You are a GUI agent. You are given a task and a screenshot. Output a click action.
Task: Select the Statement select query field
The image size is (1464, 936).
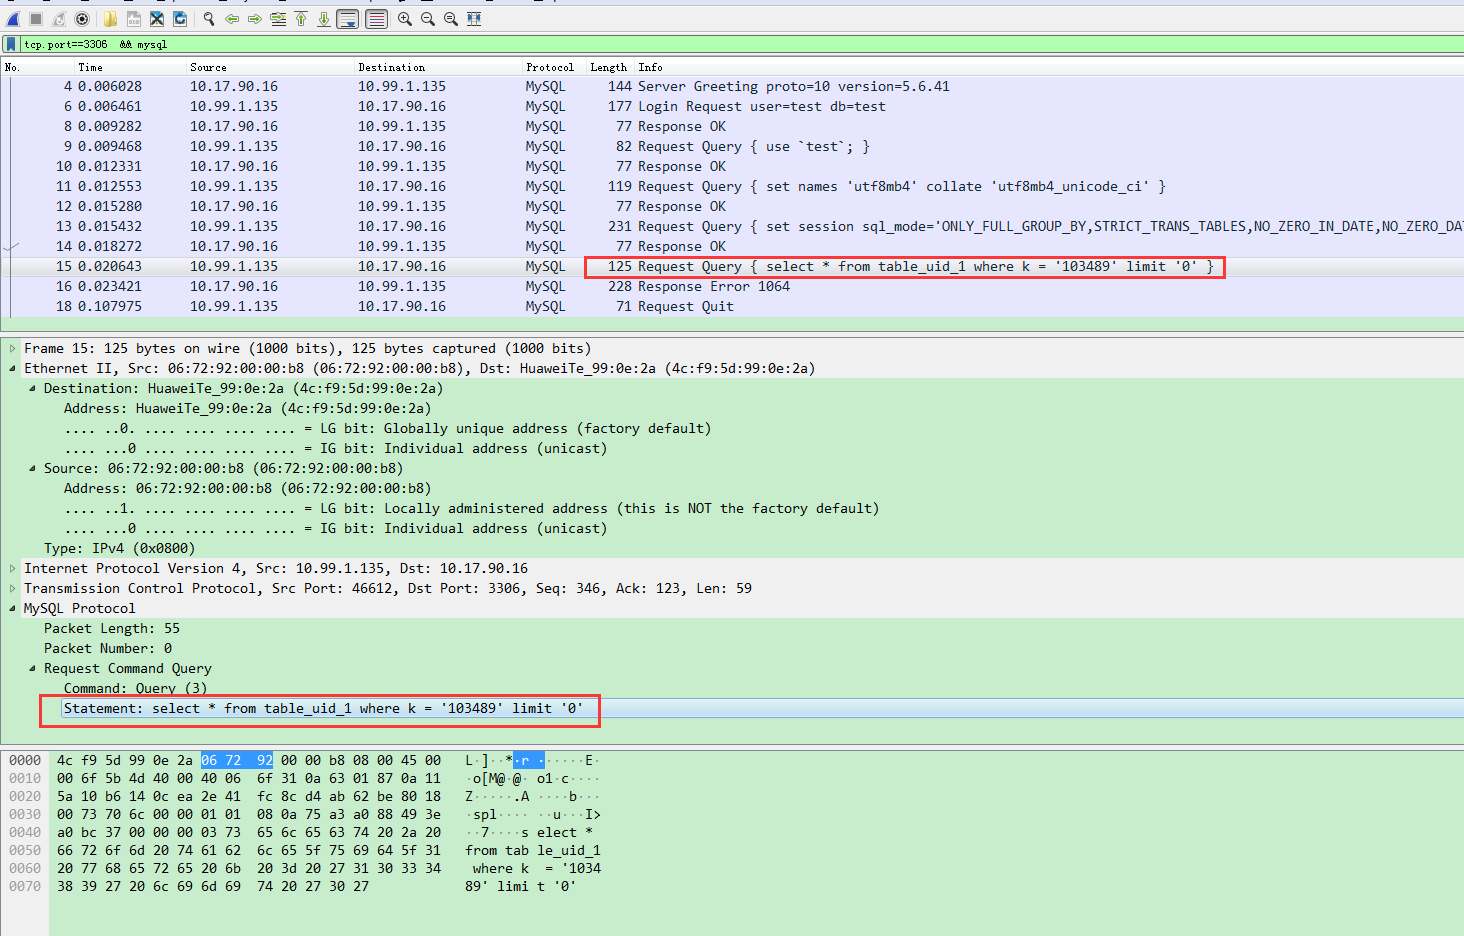[323, 708]
